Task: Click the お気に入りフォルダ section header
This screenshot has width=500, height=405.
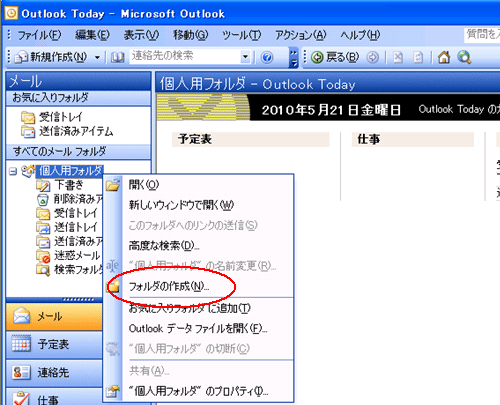Action: 78,98
